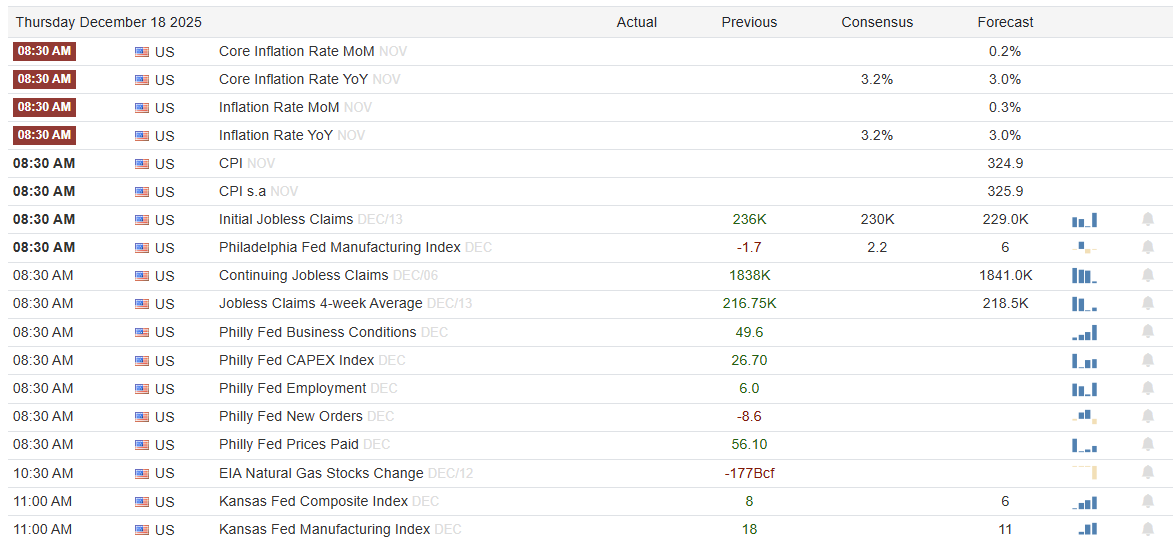Select the Actual column header

click(637, 22)
